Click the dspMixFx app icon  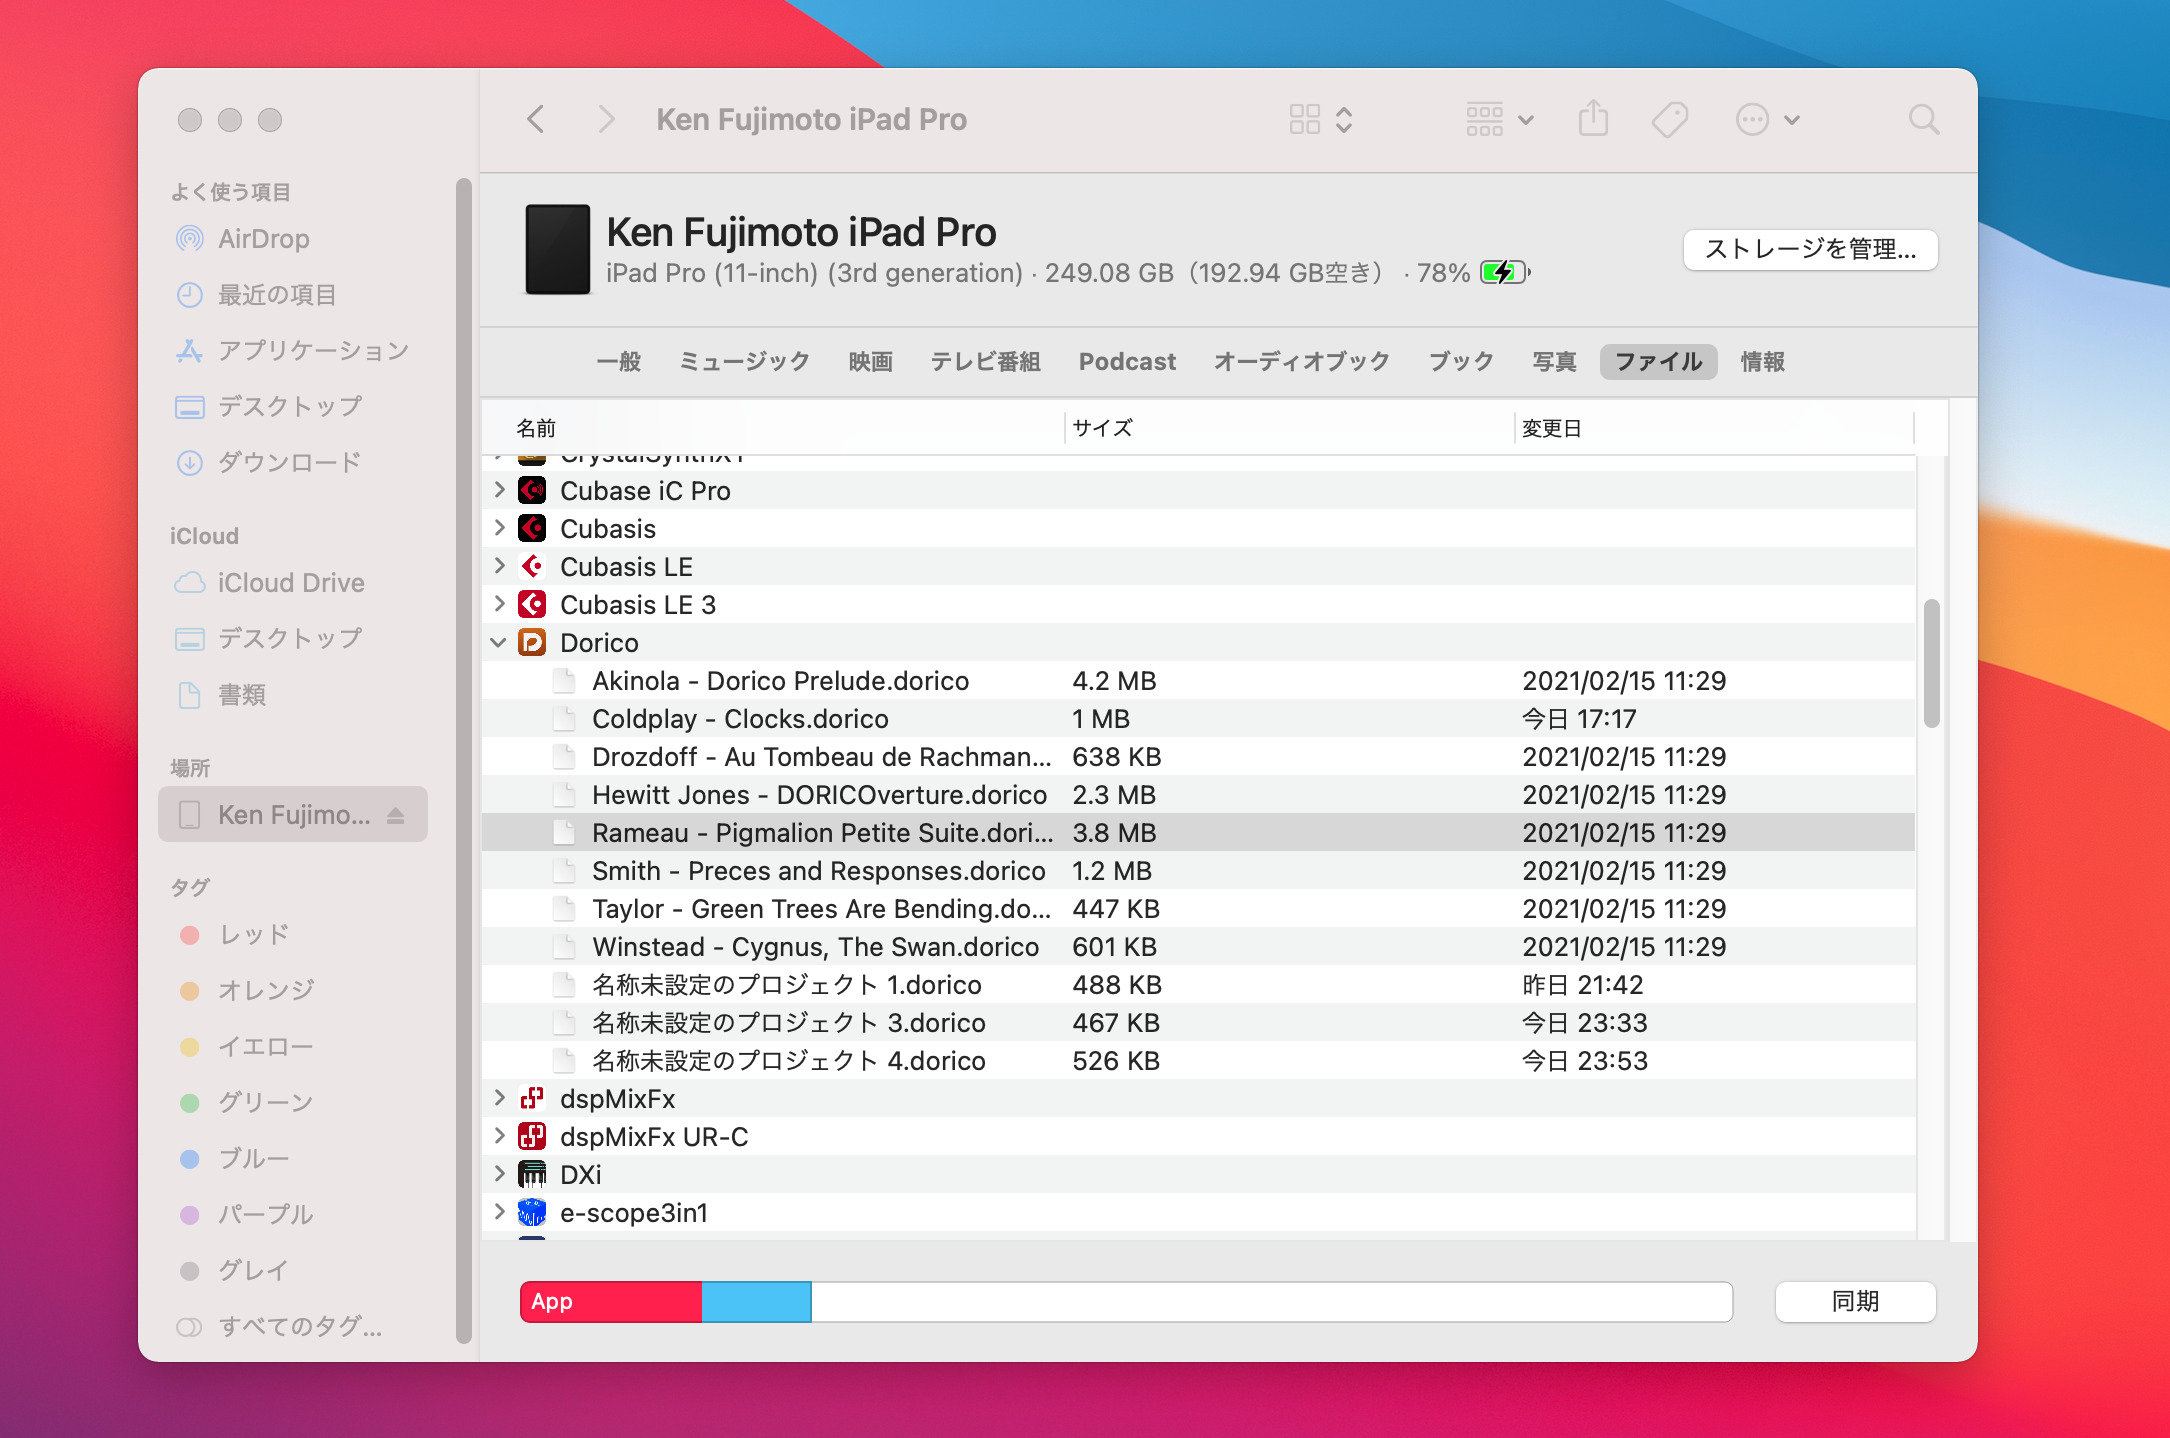(532, 1098)
